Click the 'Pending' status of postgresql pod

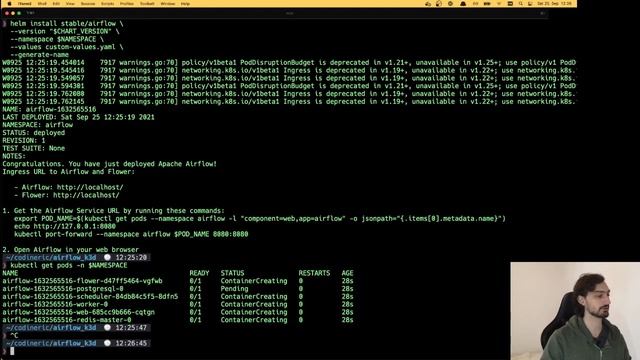[234, 289]
